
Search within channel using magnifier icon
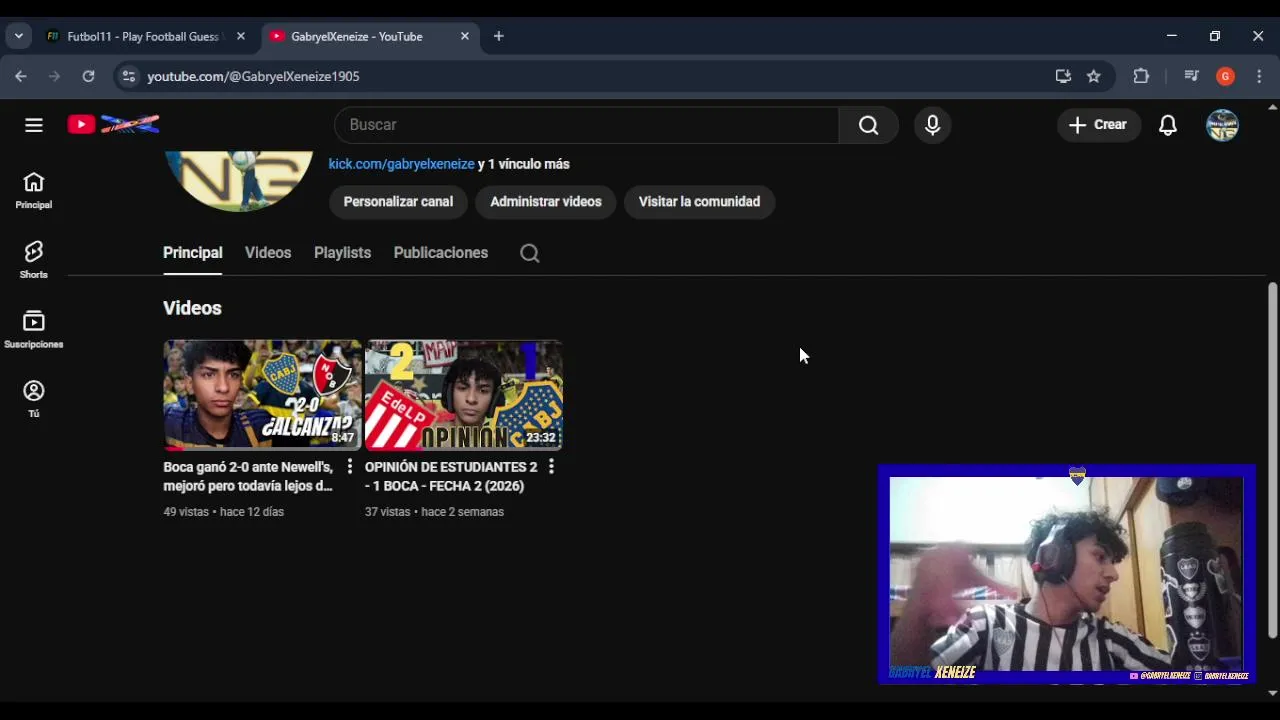(x=530, y=253)
